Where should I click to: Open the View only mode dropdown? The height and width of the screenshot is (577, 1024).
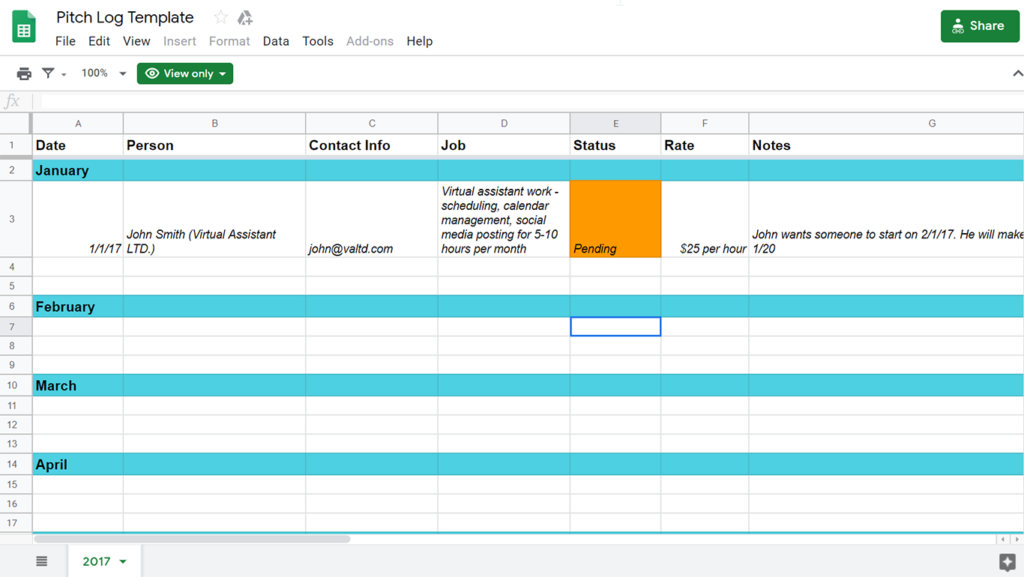[185, 74]
